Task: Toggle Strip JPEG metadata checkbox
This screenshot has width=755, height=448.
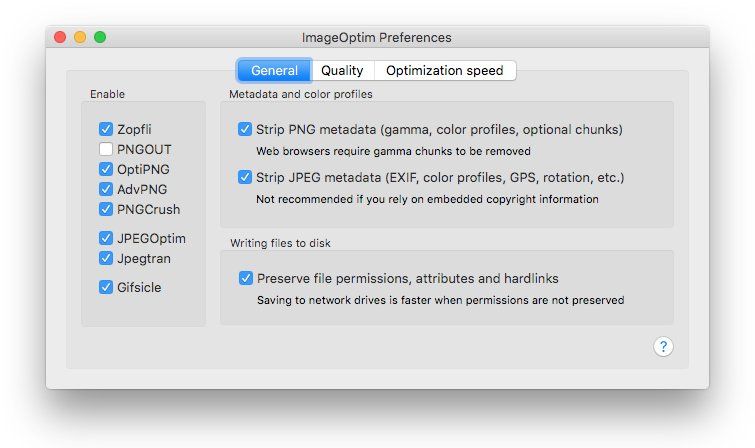Action: click(245, 177)
